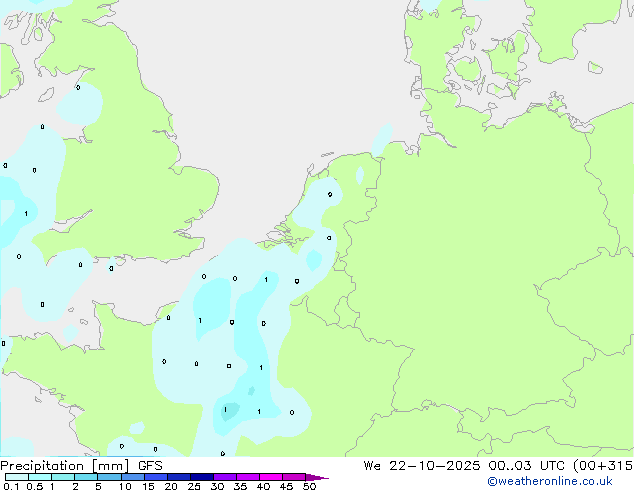Click the '[mm]' unit label

click(111, 466)
